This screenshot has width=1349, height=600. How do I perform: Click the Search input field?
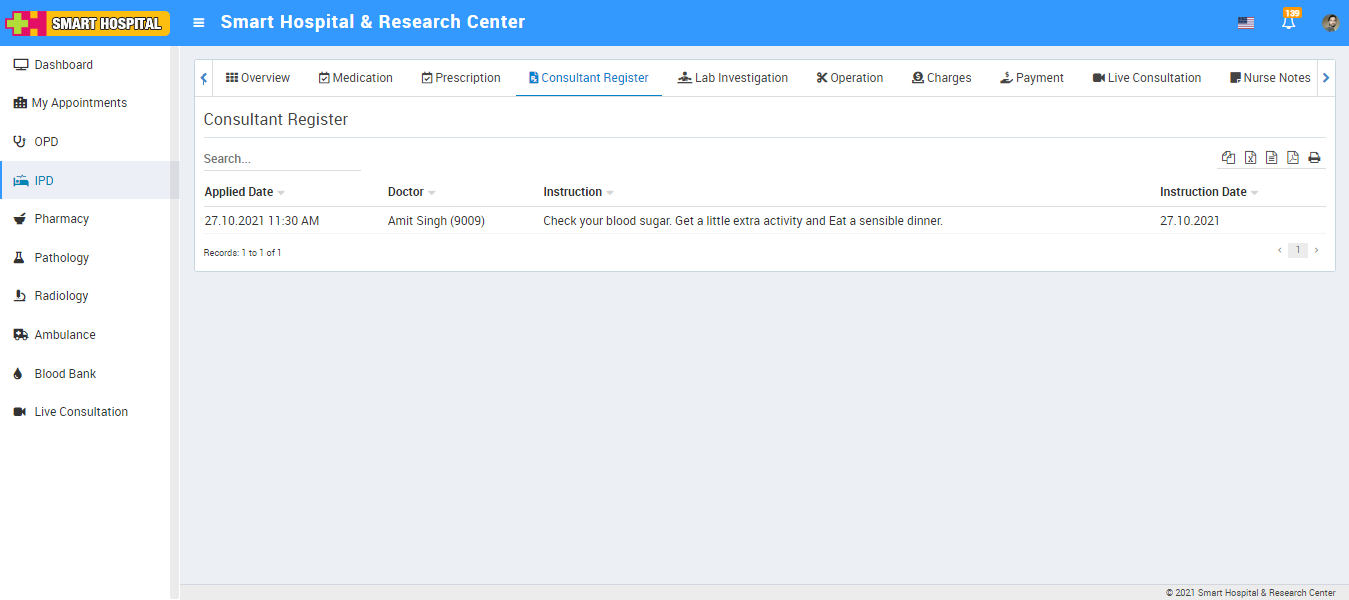point(281,159)
